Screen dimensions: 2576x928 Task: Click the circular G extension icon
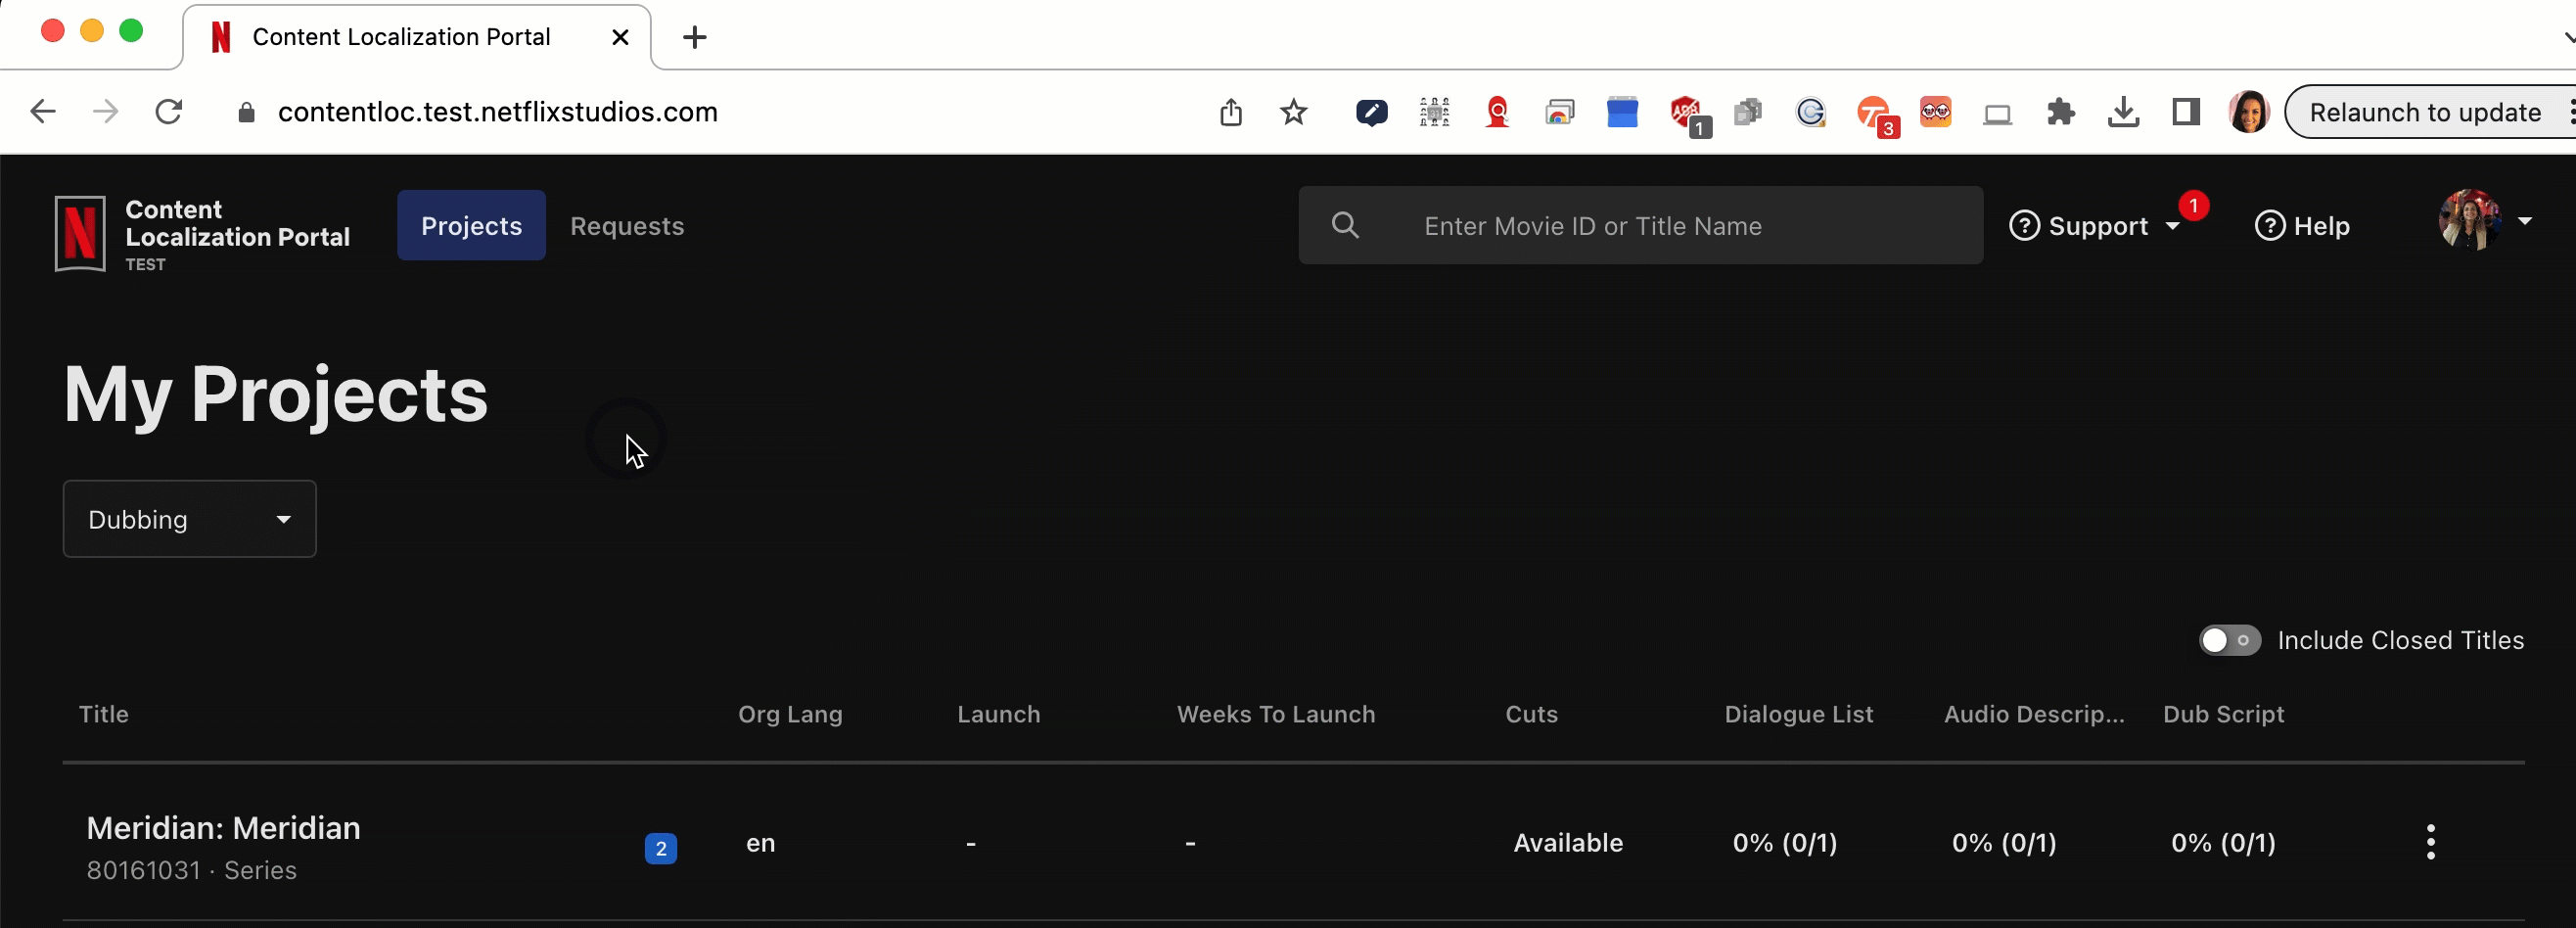tap(1811, 112)
